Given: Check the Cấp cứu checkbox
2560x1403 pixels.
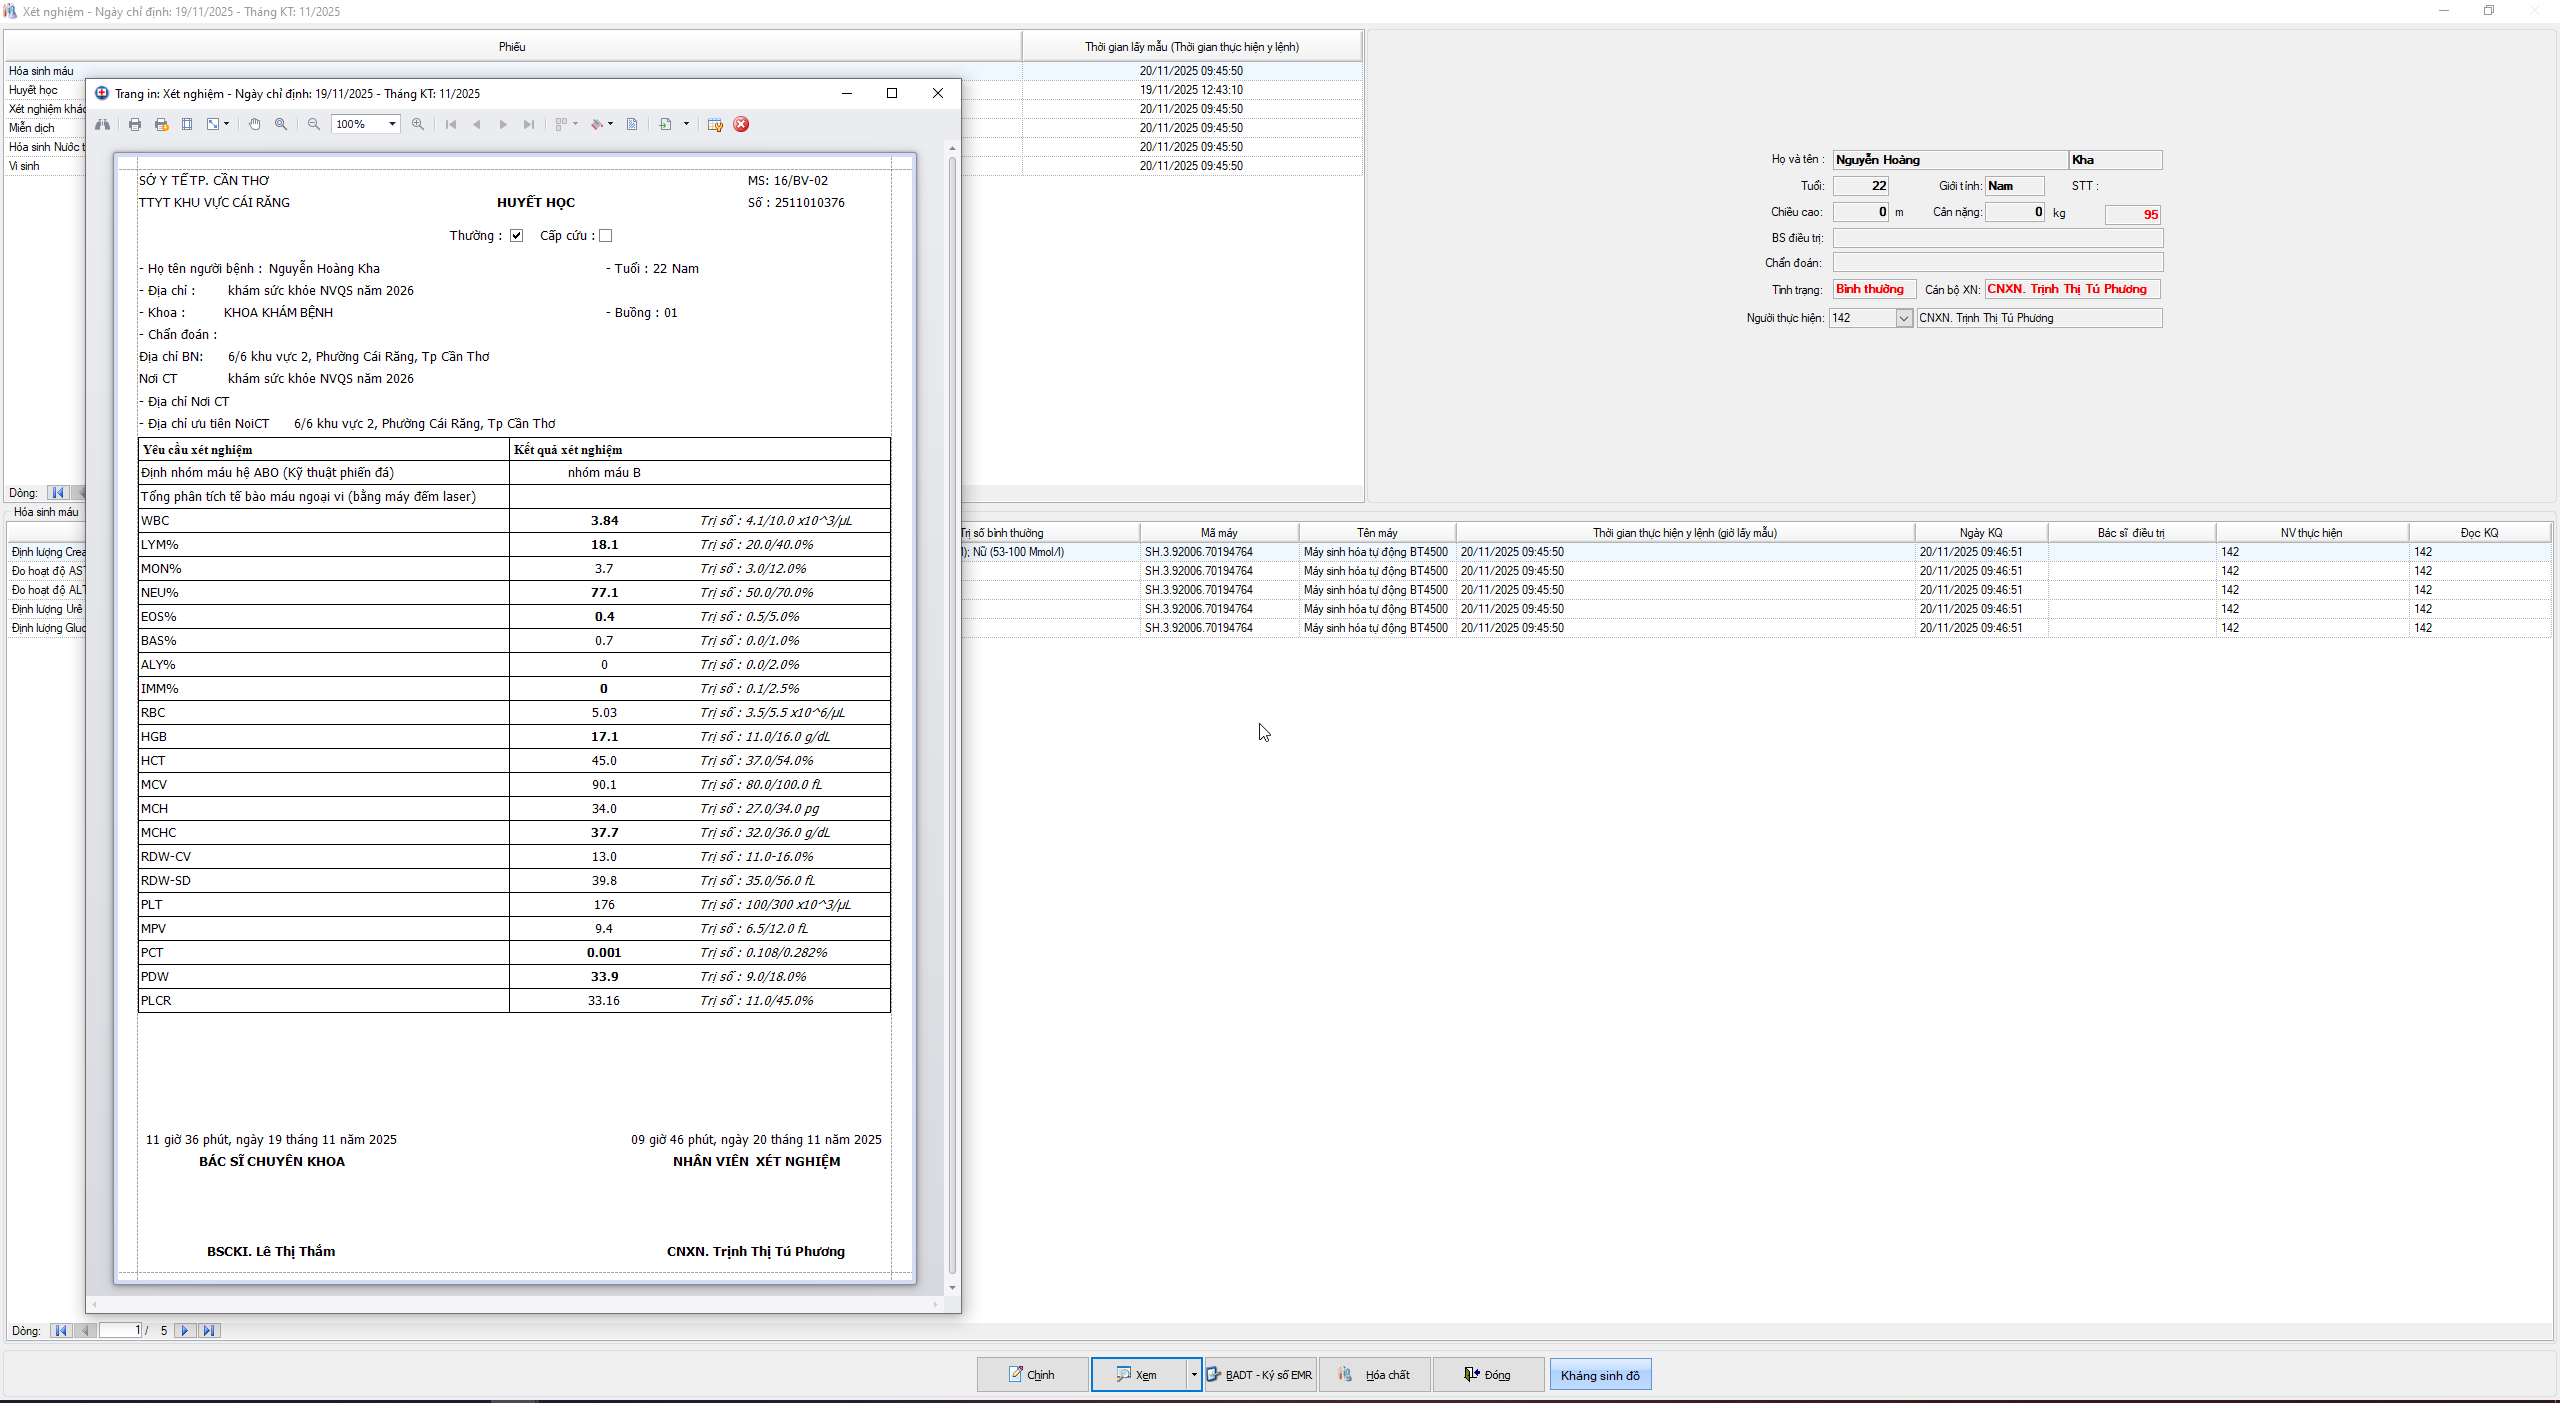Looking at the screenshot, I should (605, 236).
